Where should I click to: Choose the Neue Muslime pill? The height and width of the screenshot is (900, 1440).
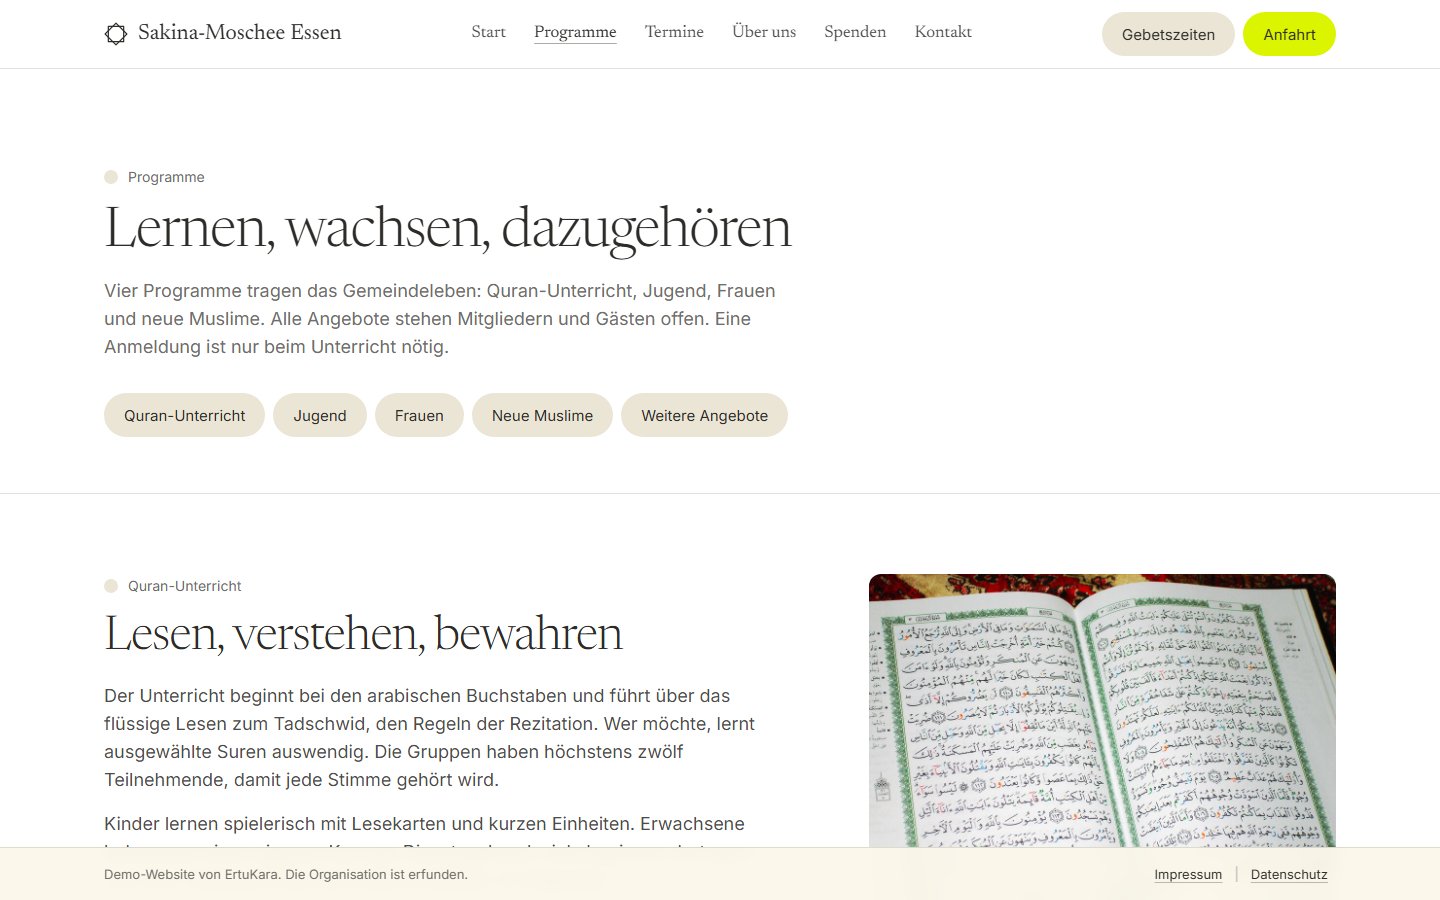[x=542, y=415]
